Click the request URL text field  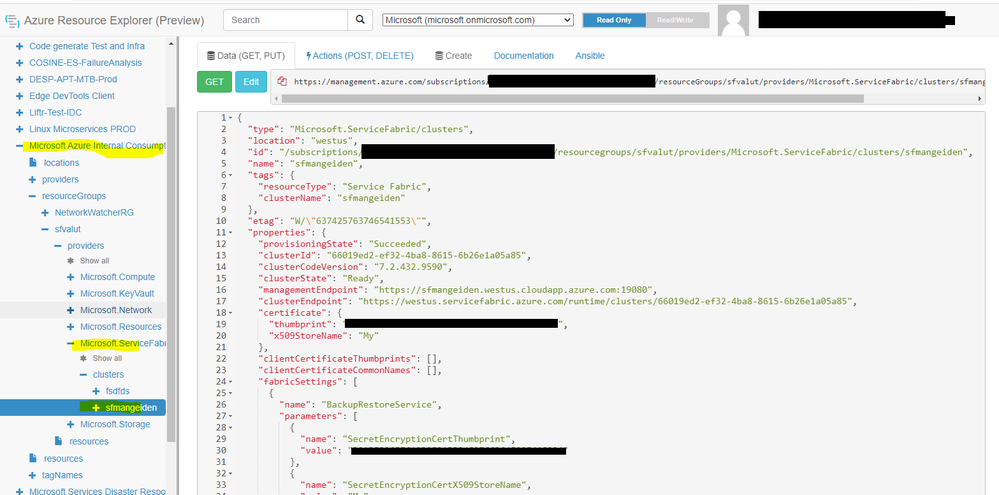click(637, 82)
